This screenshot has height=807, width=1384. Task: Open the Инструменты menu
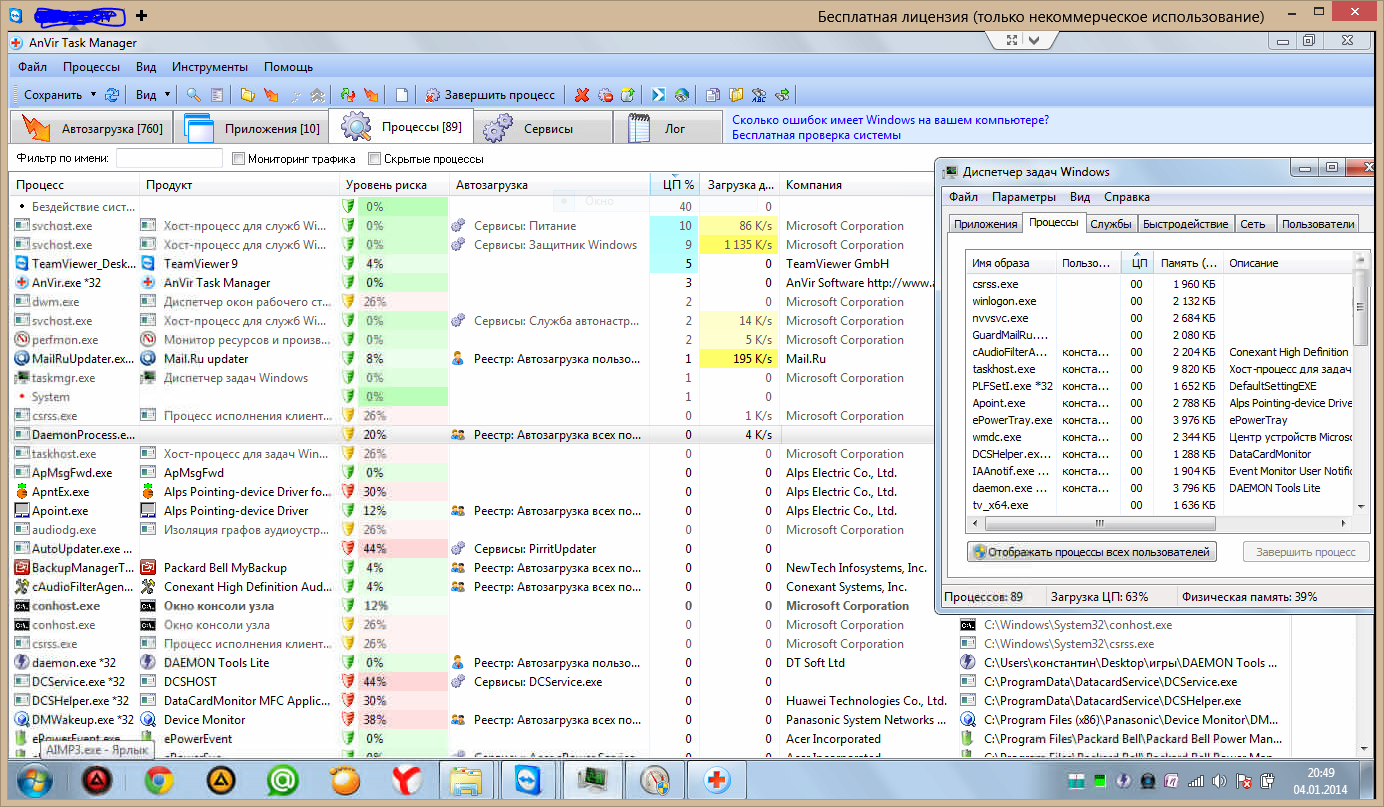point(210,67)
